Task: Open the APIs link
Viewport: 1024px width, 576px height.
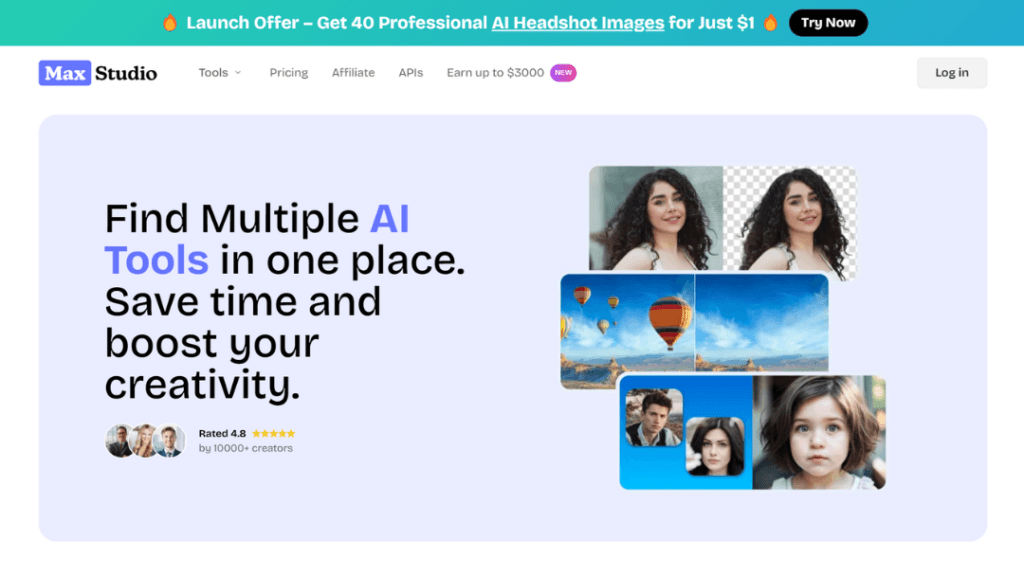Action: [411, 72]
